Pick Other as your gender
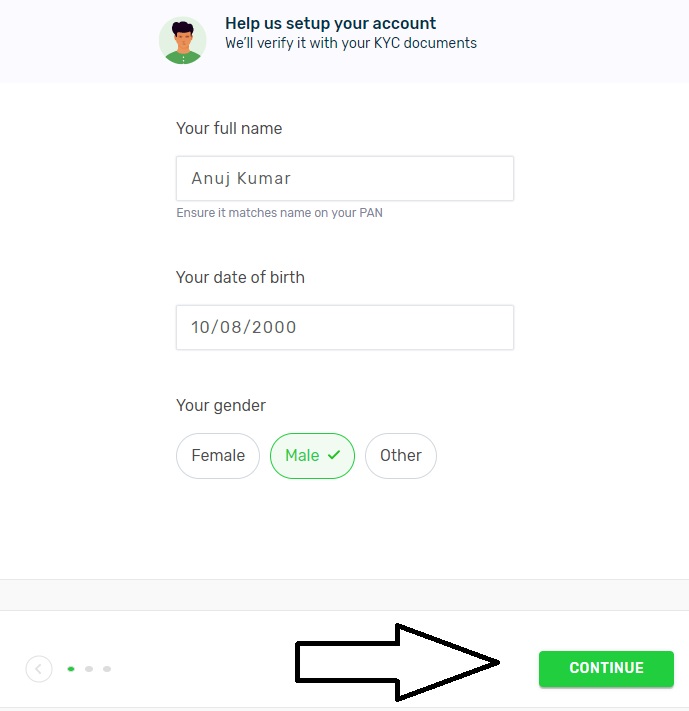This screenshot has height=711, width=689. 401,456
